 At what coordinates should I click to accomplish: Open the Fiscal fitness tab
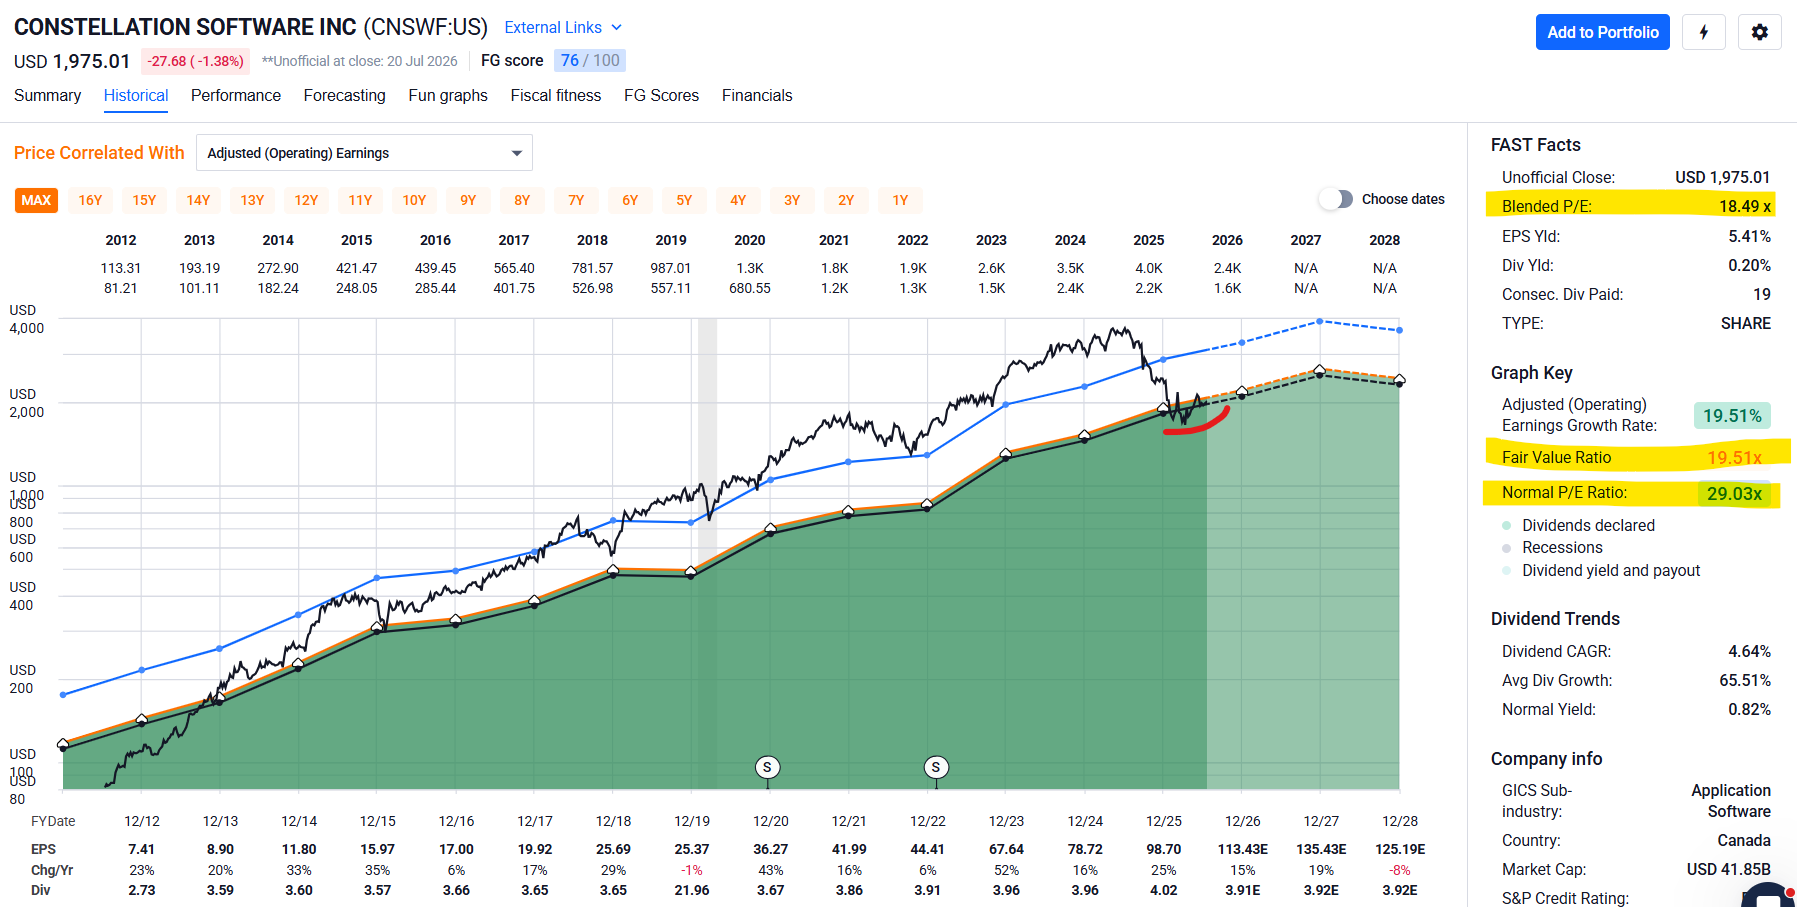tap(556, 95)
